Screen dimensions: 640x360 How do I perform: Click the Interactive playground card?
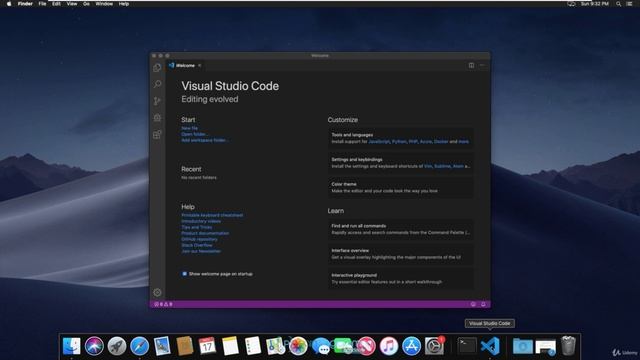(401, 279)
